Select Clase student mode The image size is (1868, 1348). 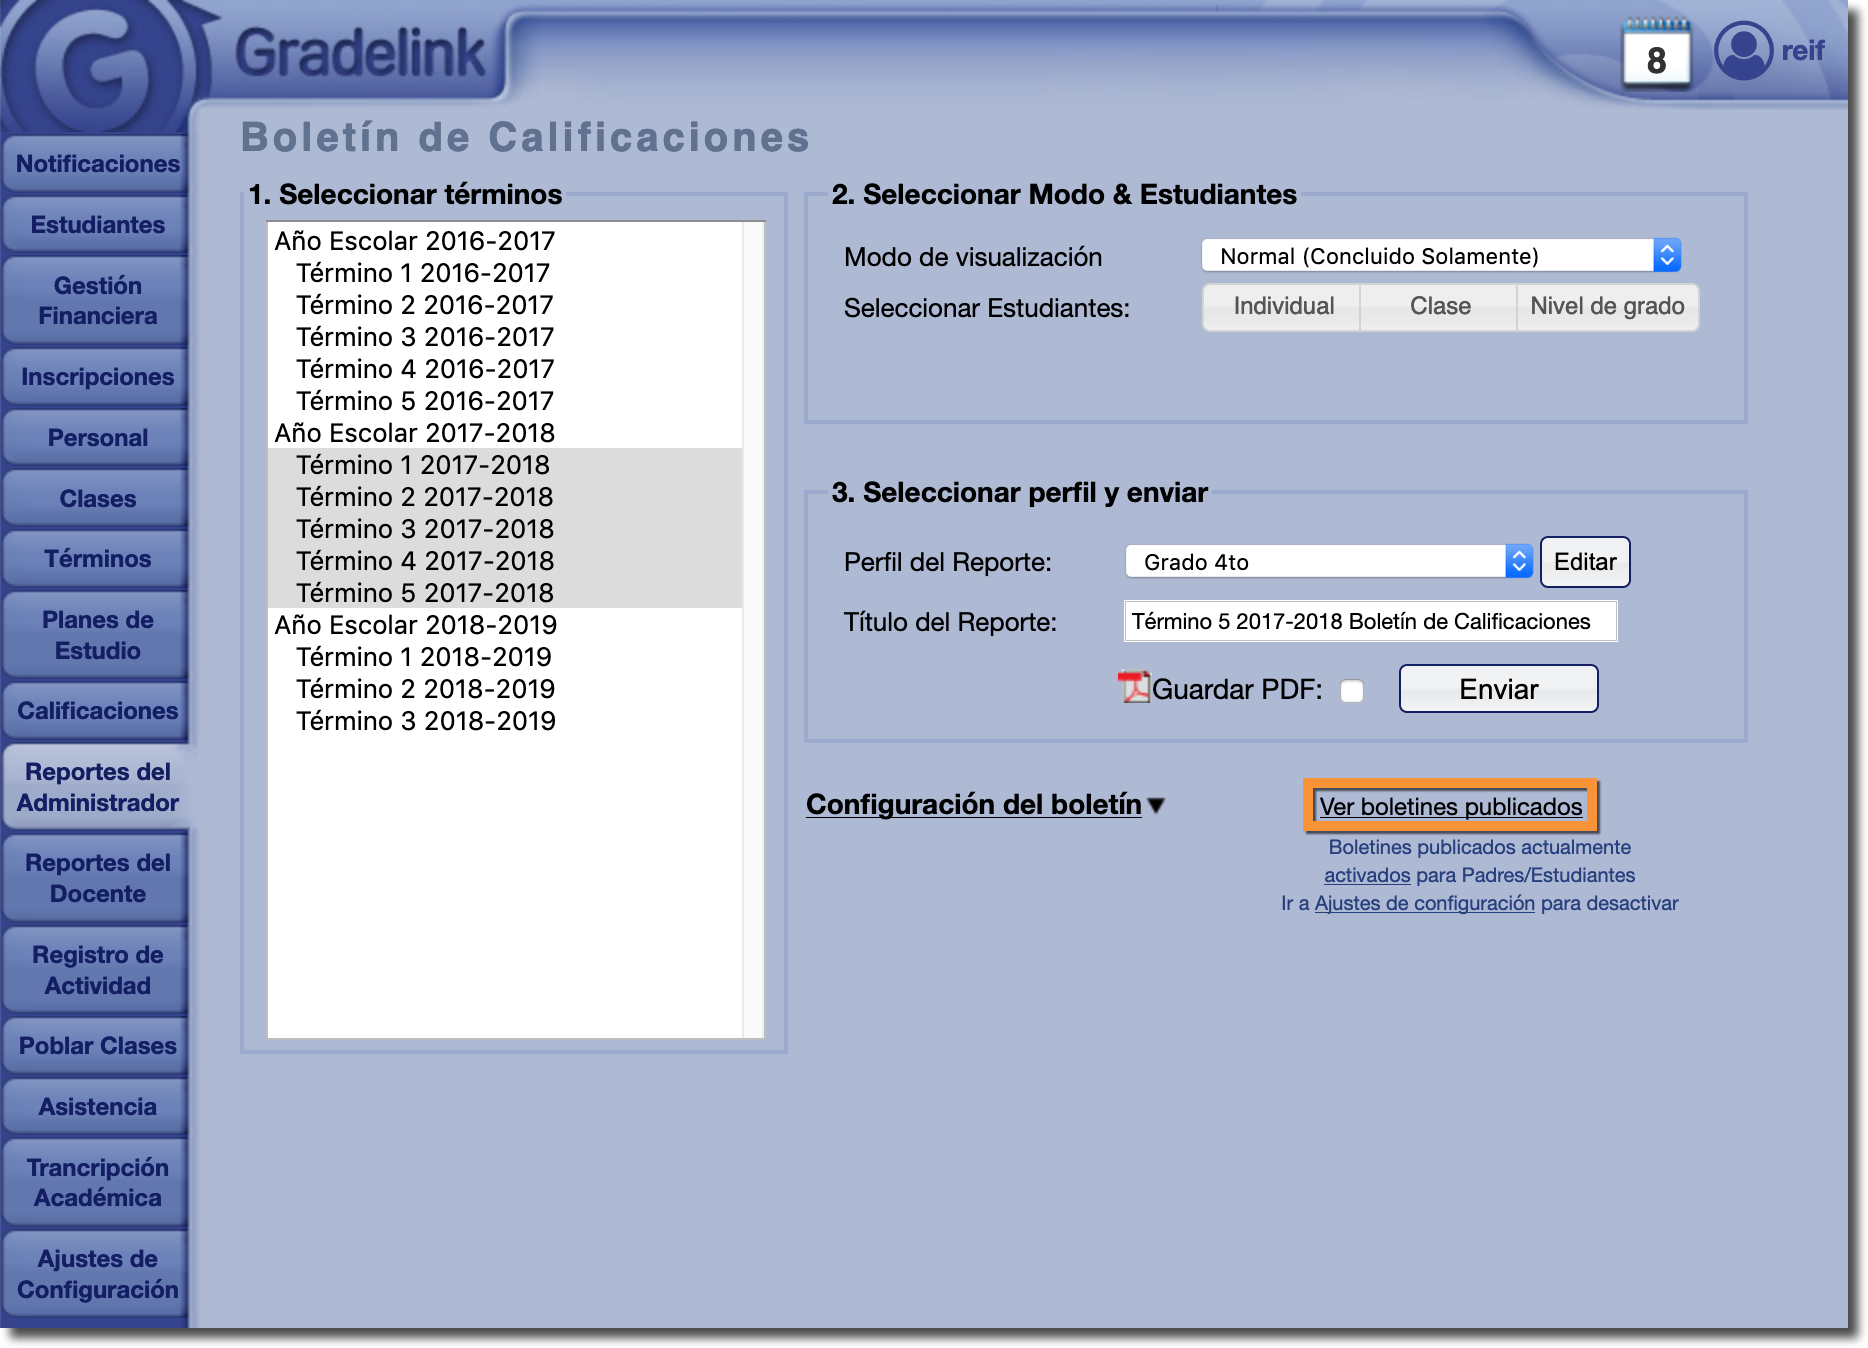1439,307
